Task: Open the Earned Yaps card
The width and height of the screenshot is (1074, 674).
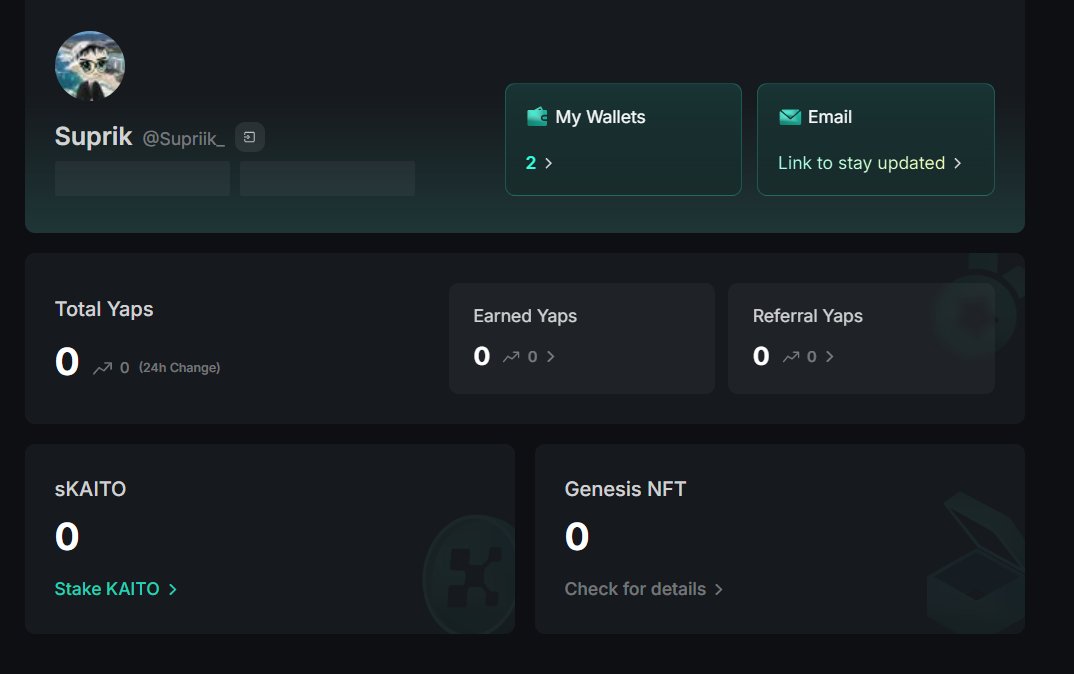Action: click(x=582, y=338)
